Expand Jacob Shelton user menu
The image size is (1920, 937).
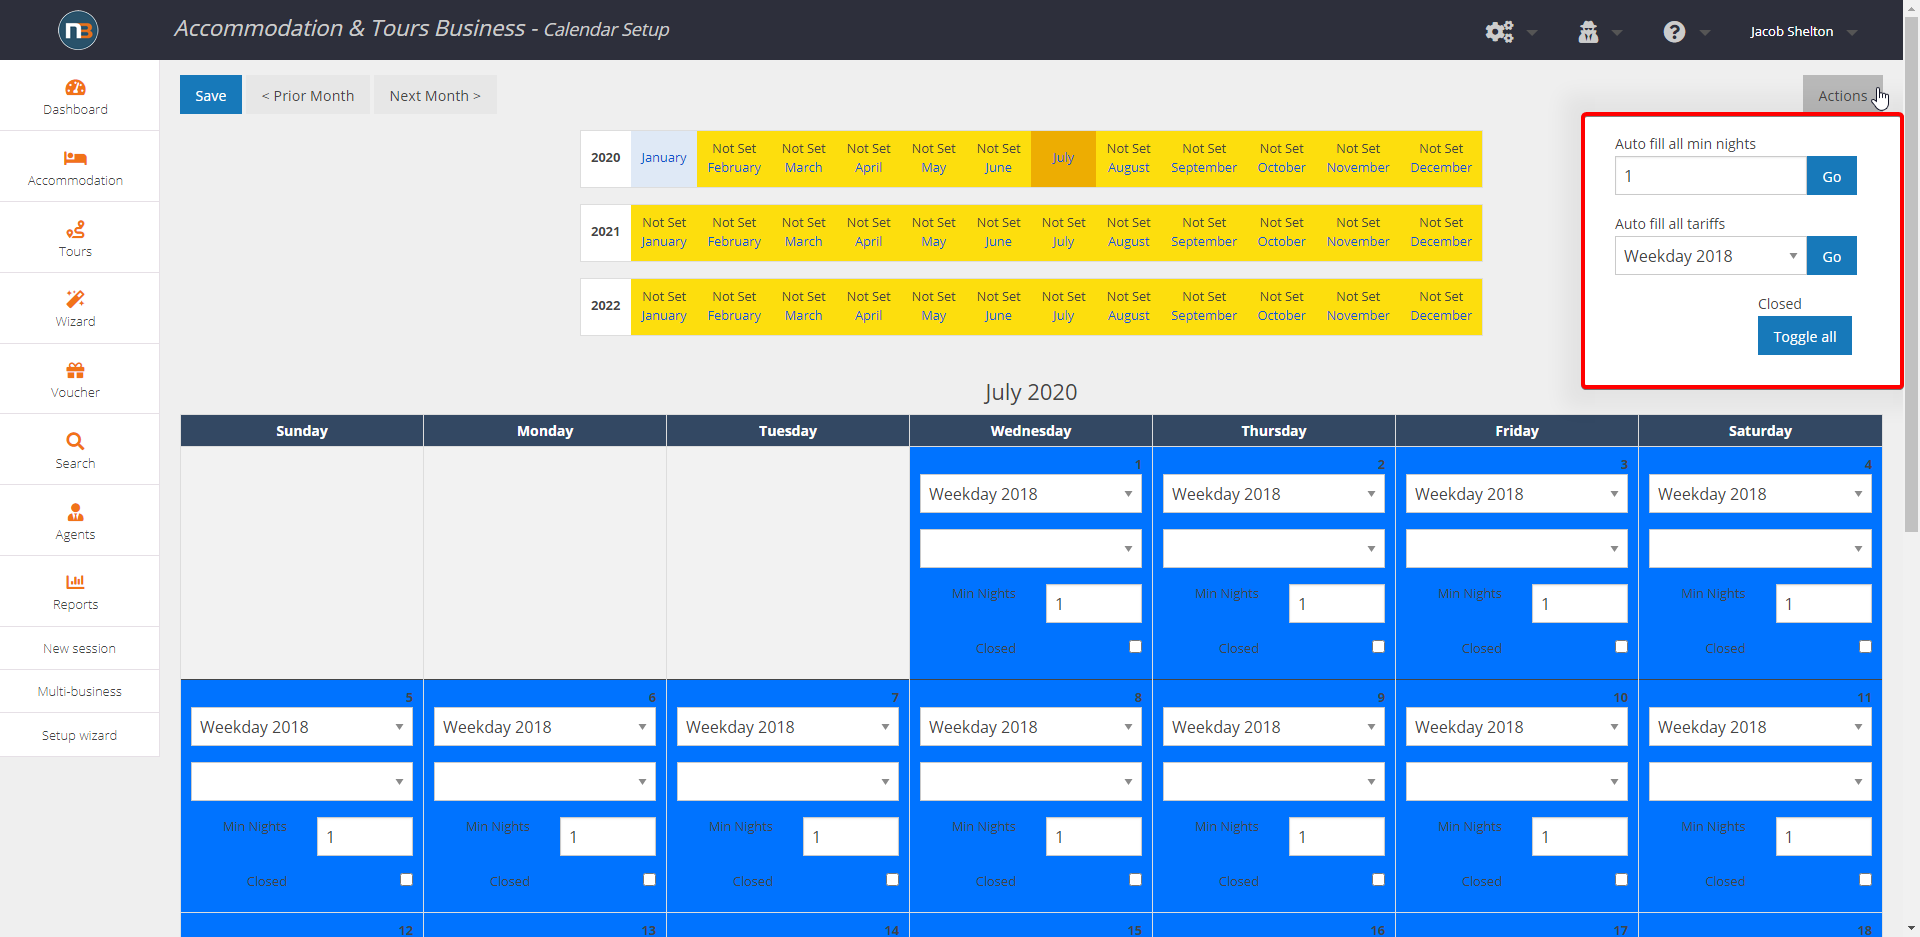(1802, 32)
